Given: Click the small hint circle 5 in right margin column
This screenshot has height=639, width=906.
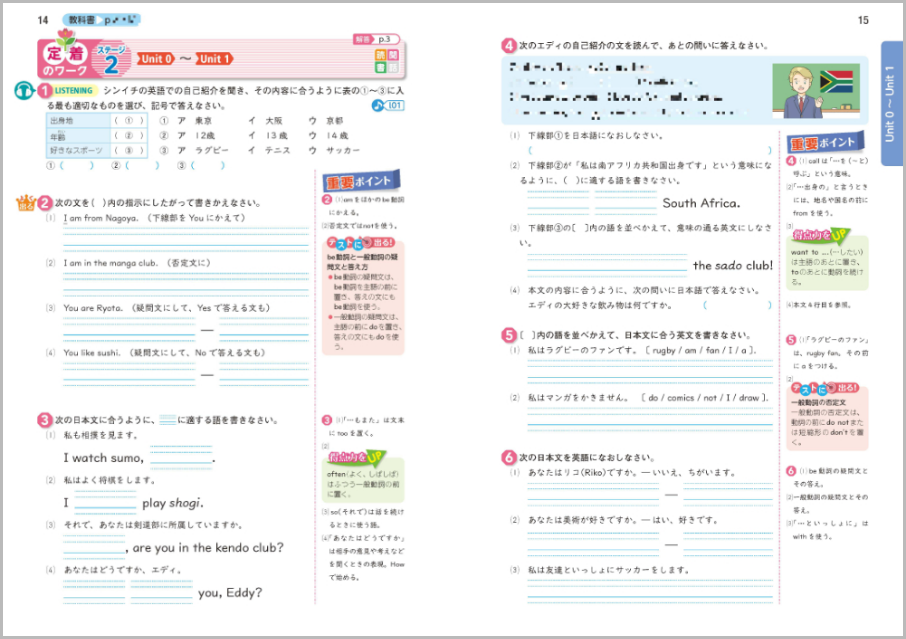Looking at the screenshot, I should tap(791, 340).
